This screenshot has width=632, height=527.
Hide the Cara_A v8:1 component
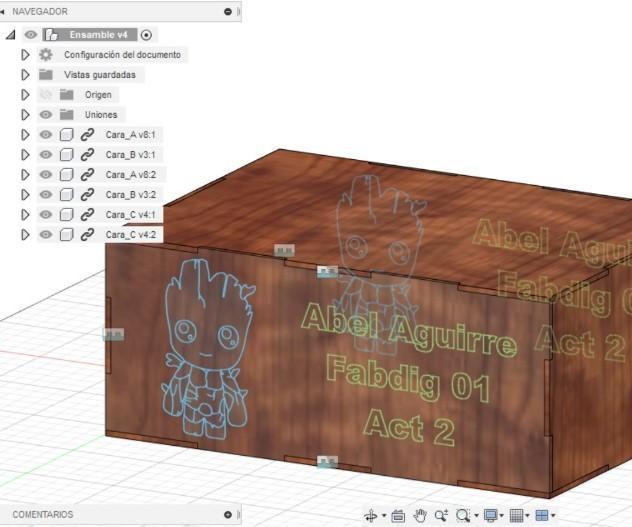(46, 135)
